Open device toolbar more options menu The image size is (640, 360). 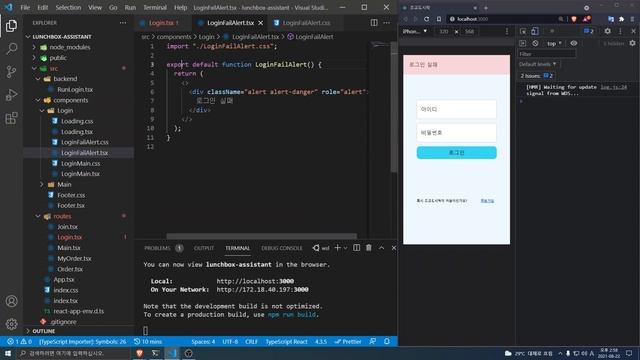tap(507, 31)
